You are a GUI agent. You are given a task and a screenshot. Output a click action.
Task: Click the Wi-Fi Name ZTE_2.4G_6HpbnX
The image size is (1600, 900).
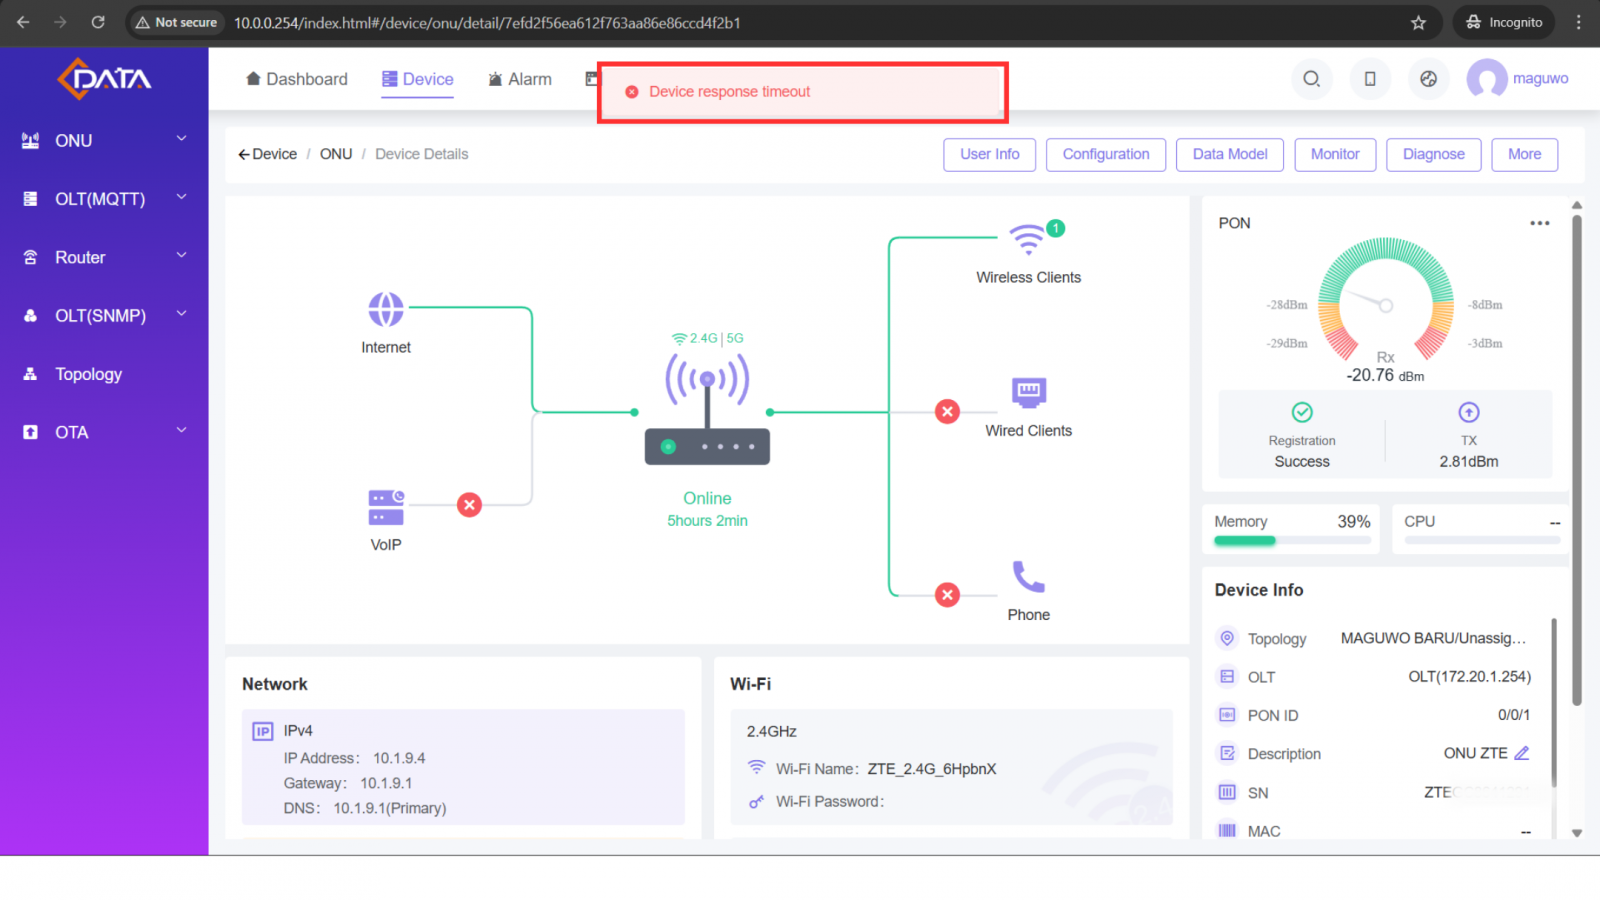(x=932, y=769)
